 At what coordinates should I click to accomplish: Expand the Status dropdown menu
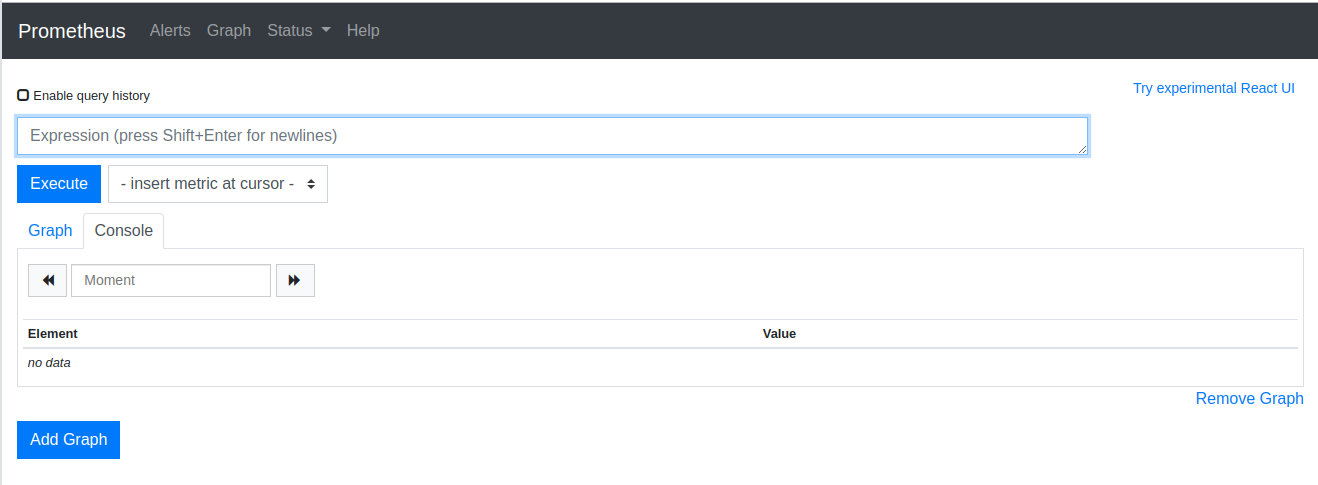298,30
